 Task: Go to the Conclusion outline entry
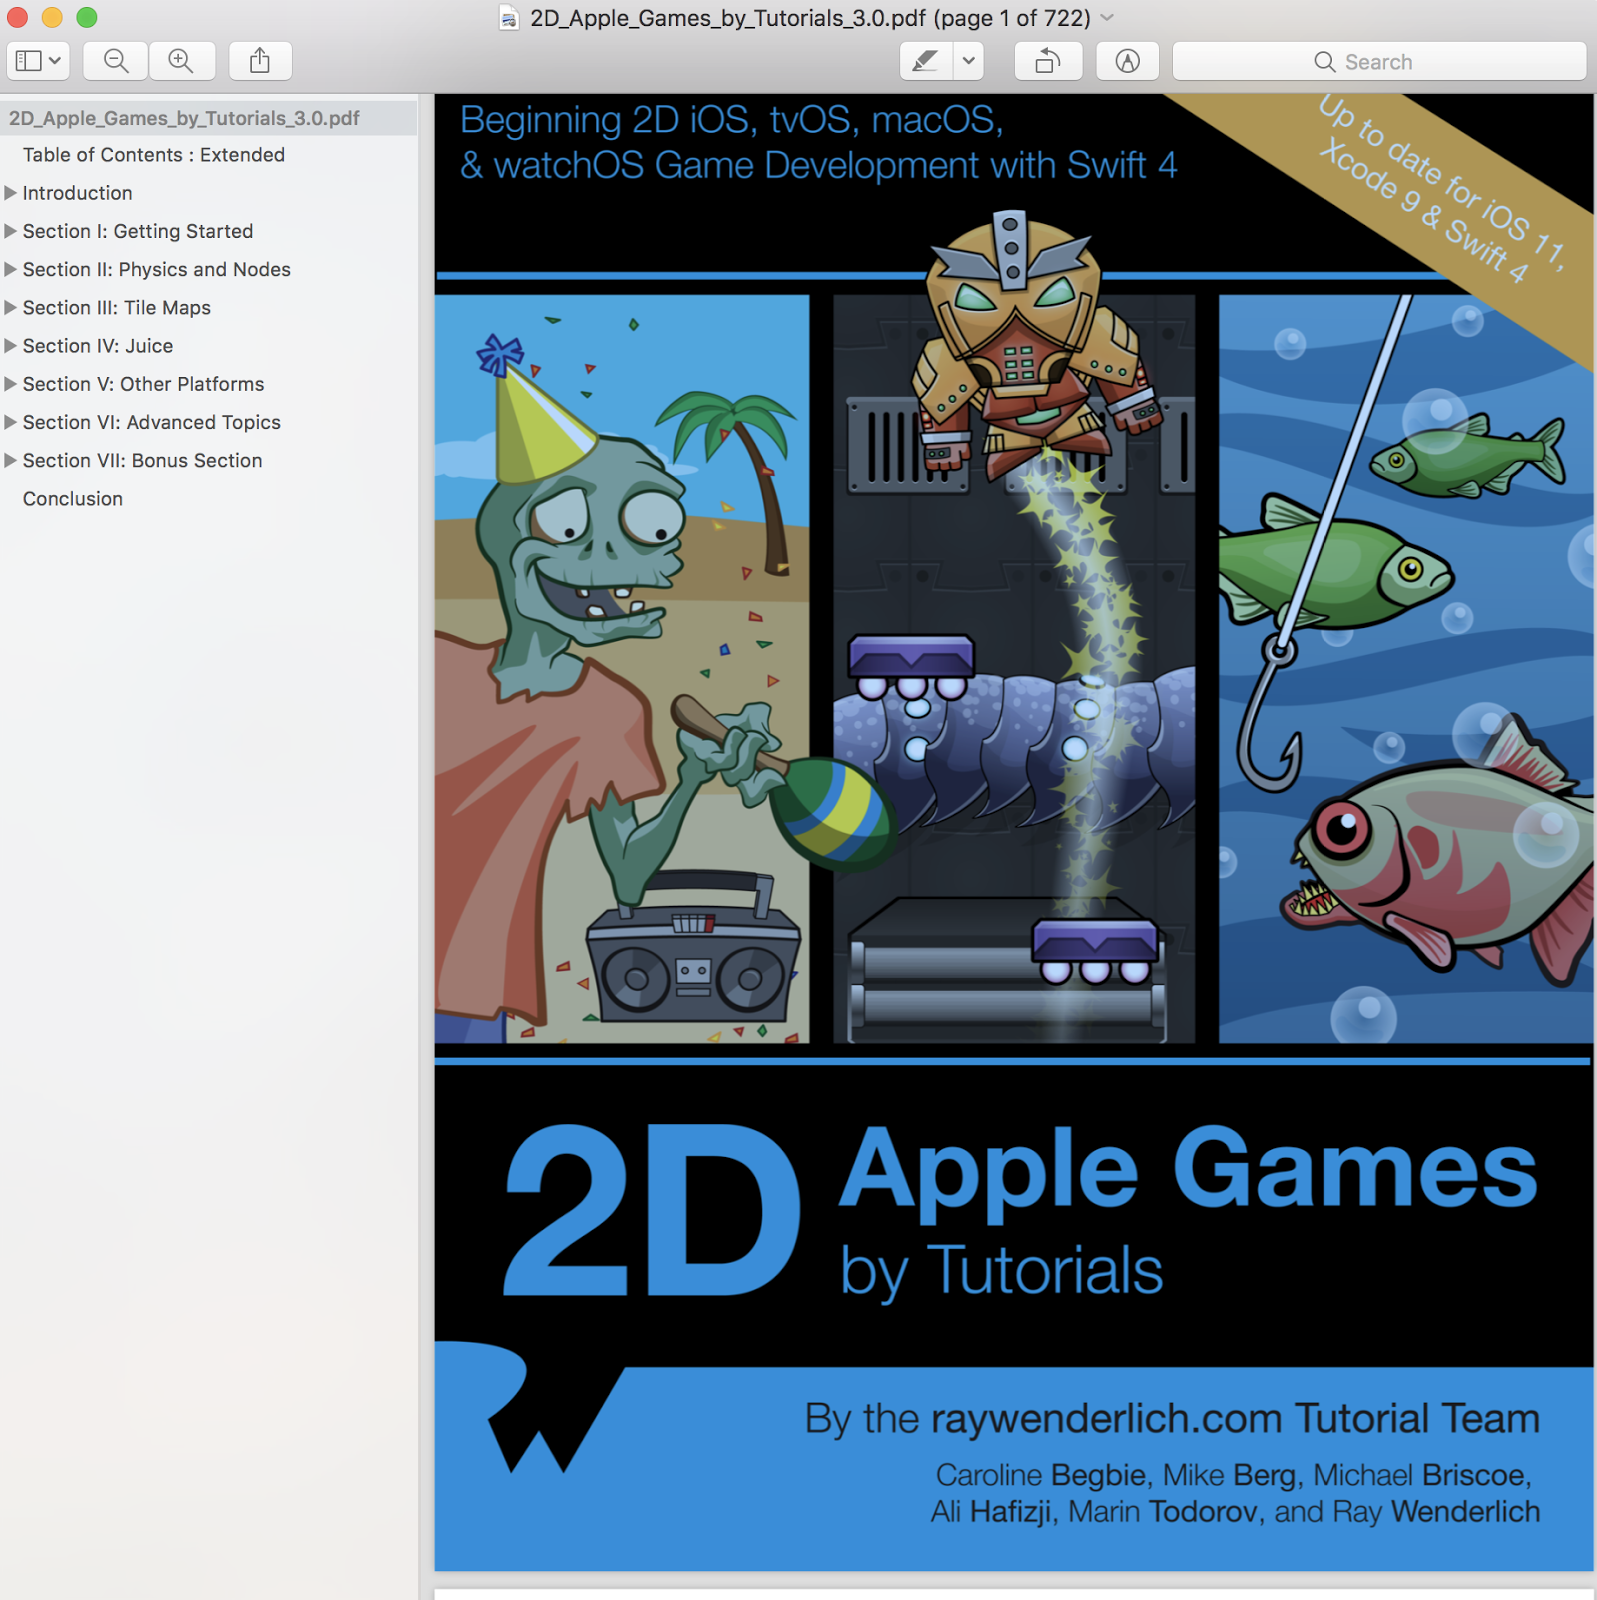click(73, 499)
